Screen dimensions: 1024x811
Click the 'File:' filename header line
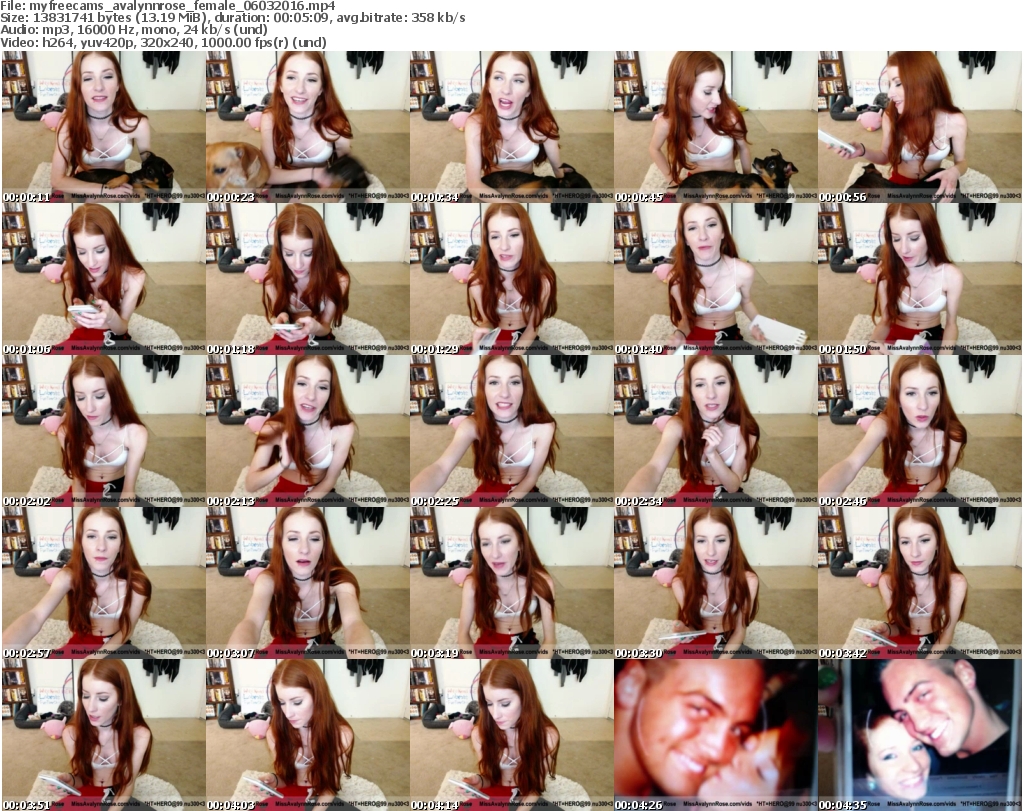pyautogui.click(x=168, y=6)
